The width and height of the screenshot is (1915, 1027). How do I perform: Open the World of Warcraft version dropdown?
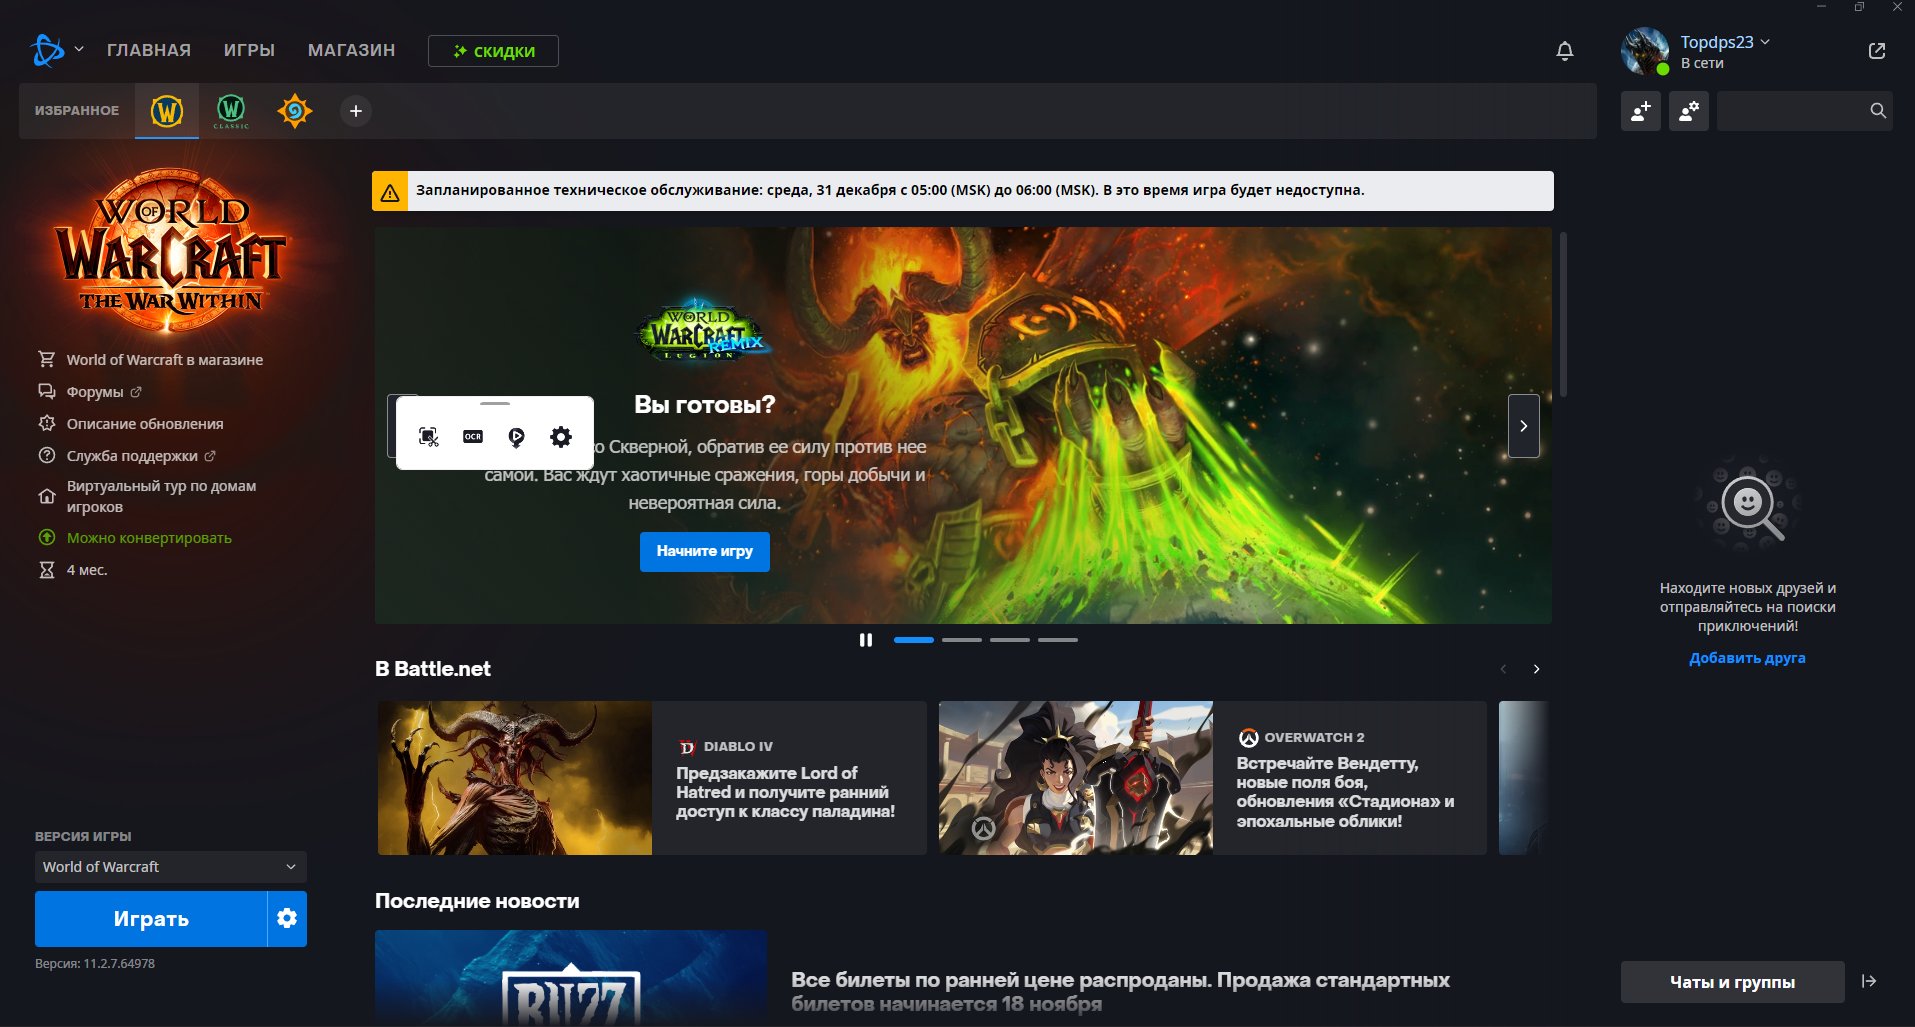click(169, 867)
